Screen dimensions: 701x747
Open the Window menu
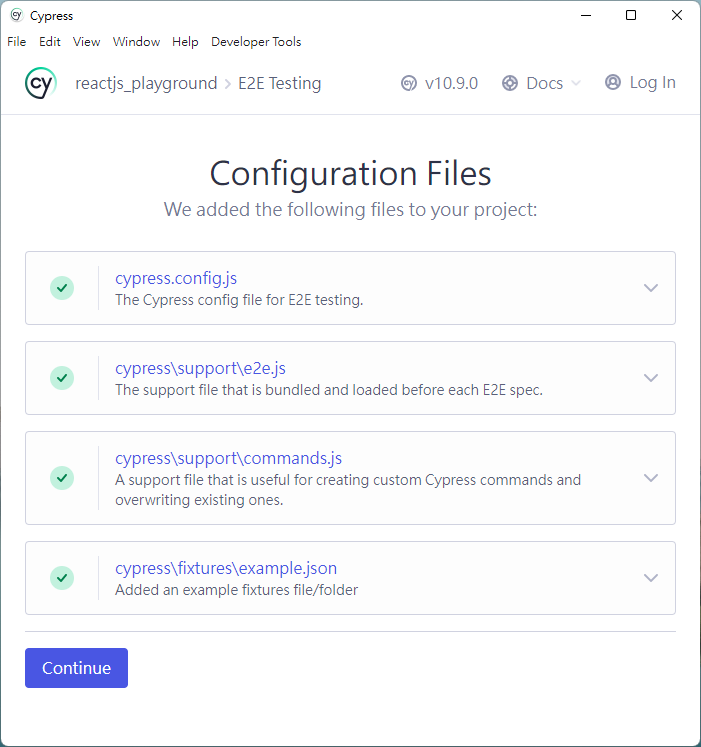[136, 42]
